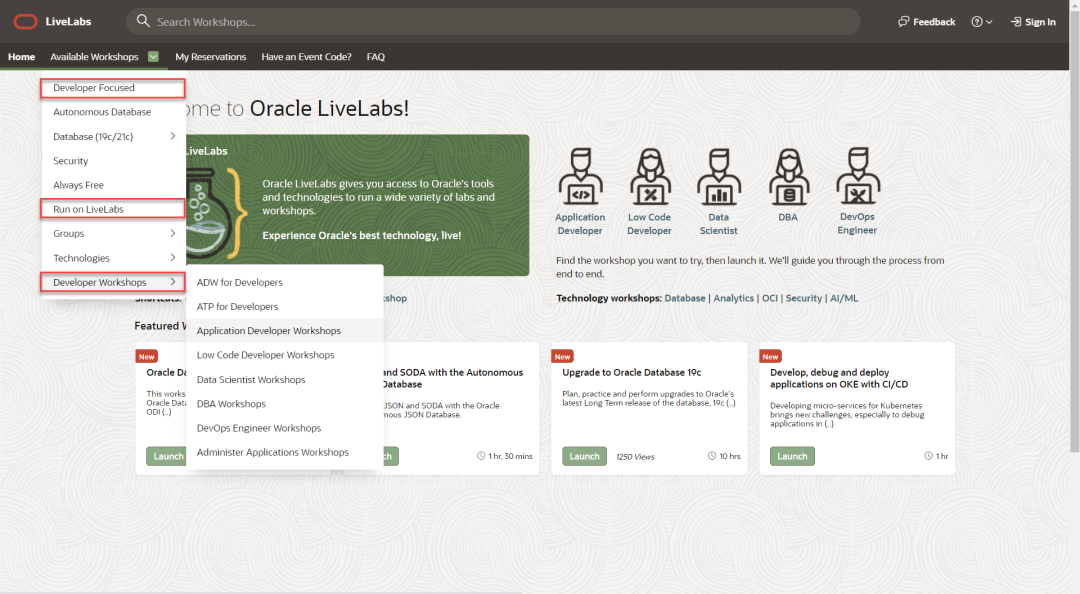Click the DBA persona icon

tap(789, 176)
